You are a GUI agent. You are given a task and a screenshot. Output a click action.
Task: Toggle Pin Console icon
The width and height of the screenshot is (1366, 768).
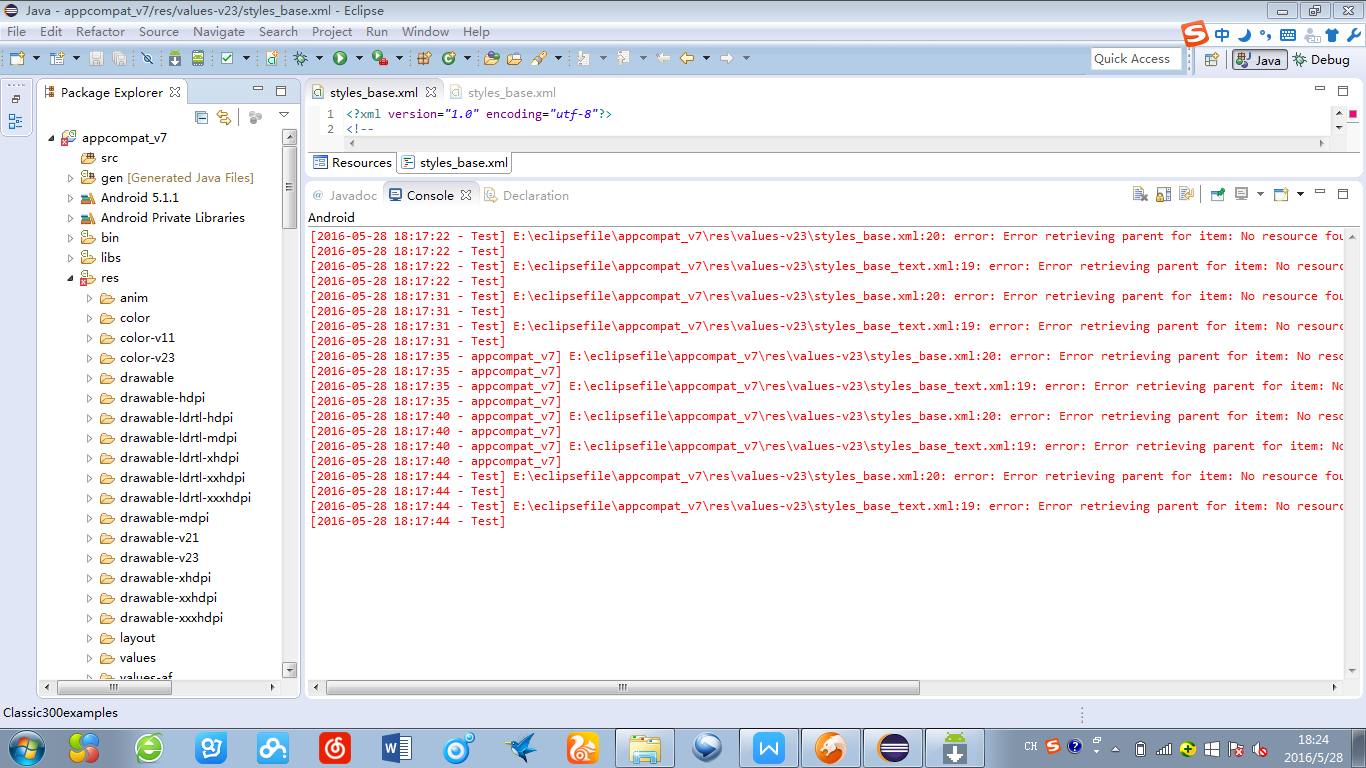pyautogui.click(x=1217, y=194)
